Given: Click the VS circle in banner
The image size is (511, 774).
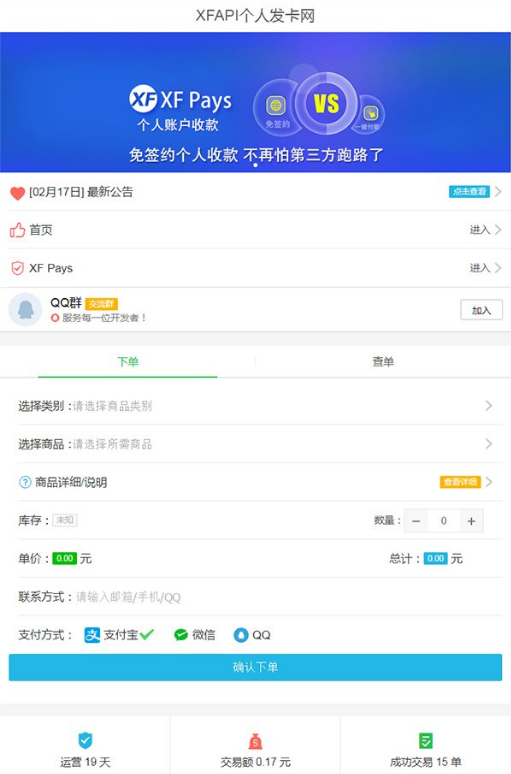Looking at the screenshot, I should 326,104.
